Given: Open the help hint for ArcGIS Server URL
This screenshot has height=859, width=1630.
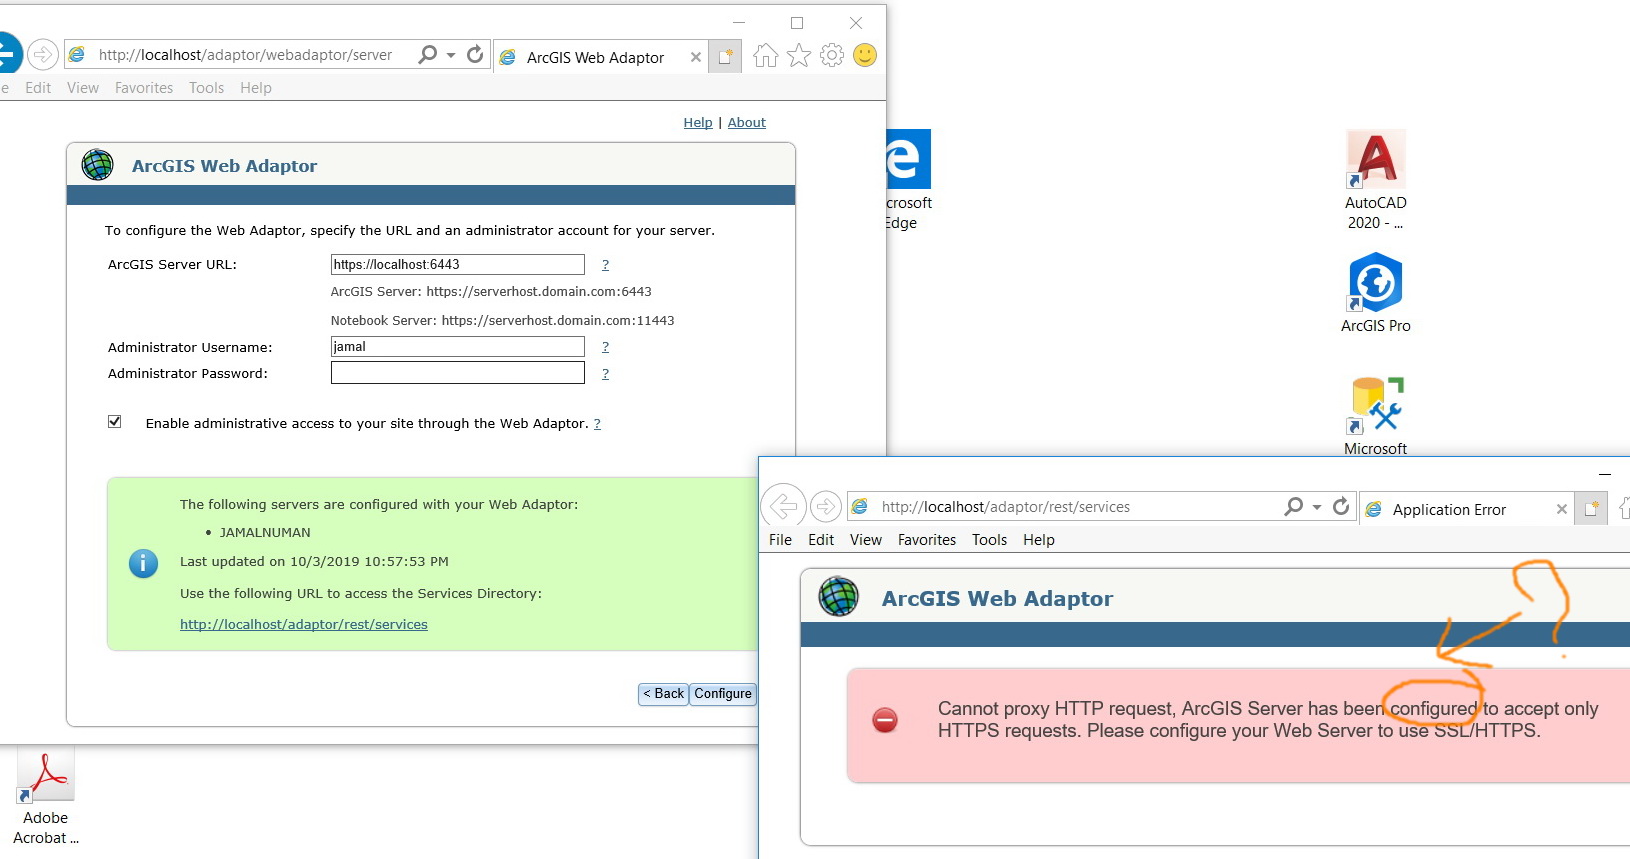Looking at the screenshot, I should (605, 265).
